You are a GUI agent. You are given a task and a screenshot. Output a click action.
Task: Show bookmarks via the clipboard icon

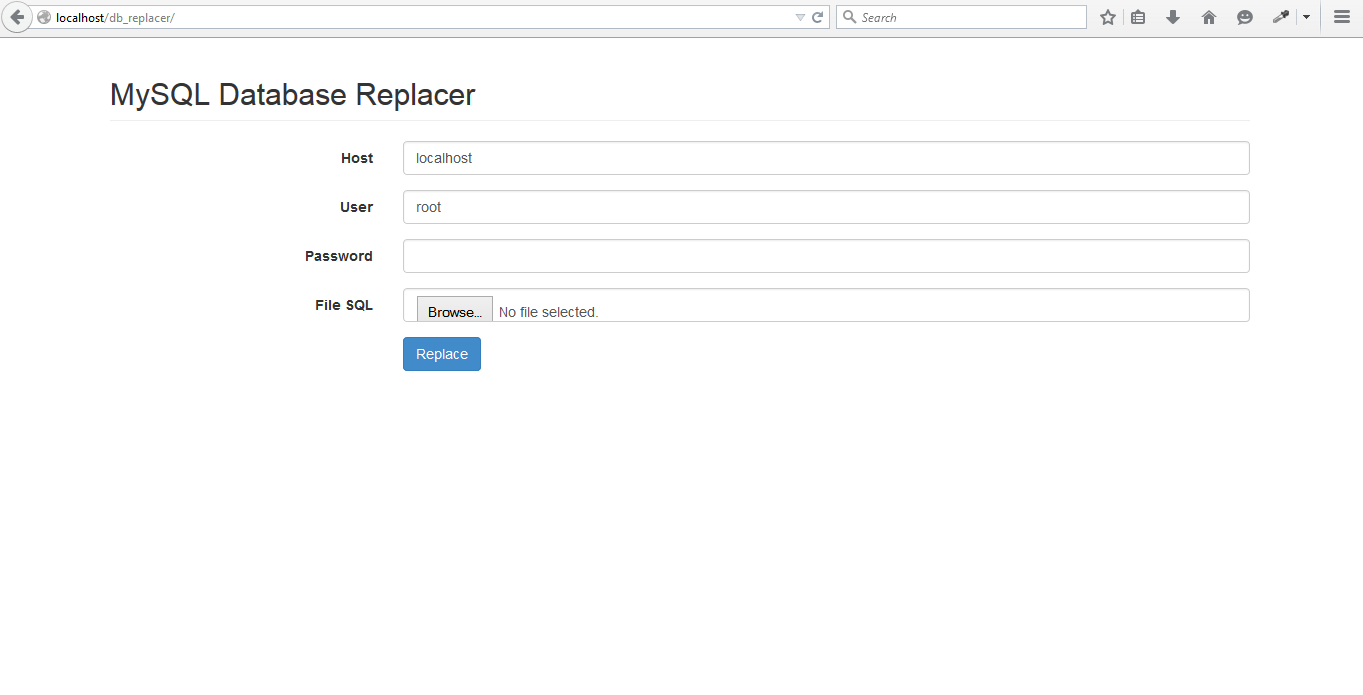(1137, 17)
